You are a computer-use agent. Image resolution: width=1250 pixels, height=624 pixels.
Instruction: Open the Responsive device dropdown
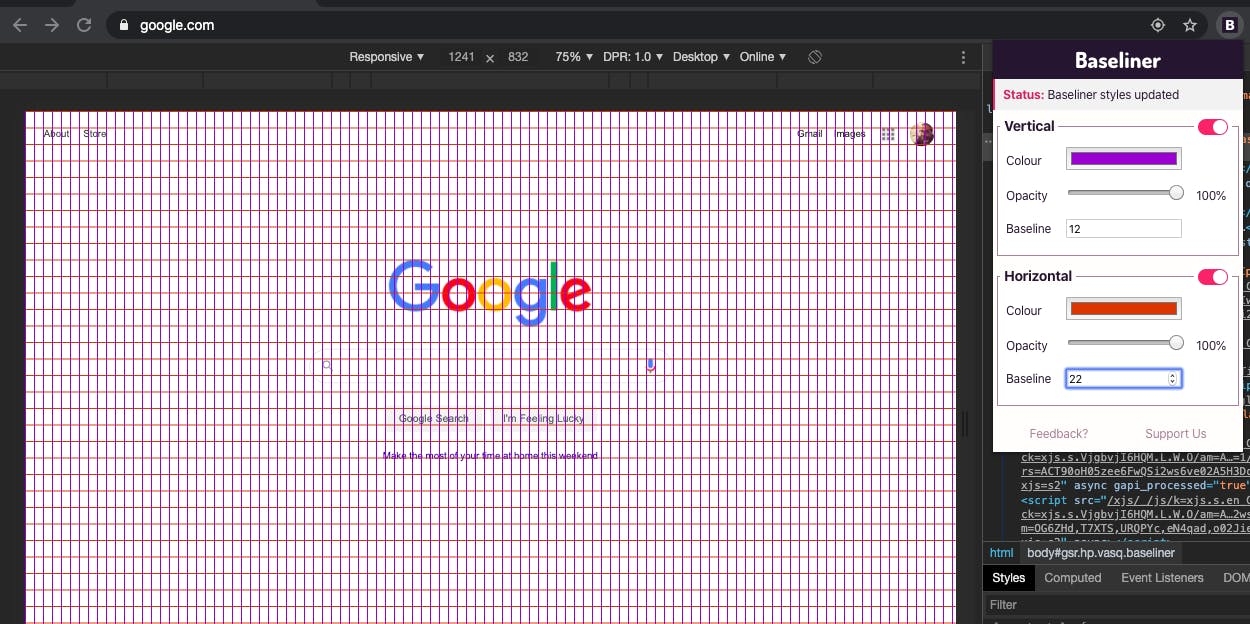(x=387, y=57)
